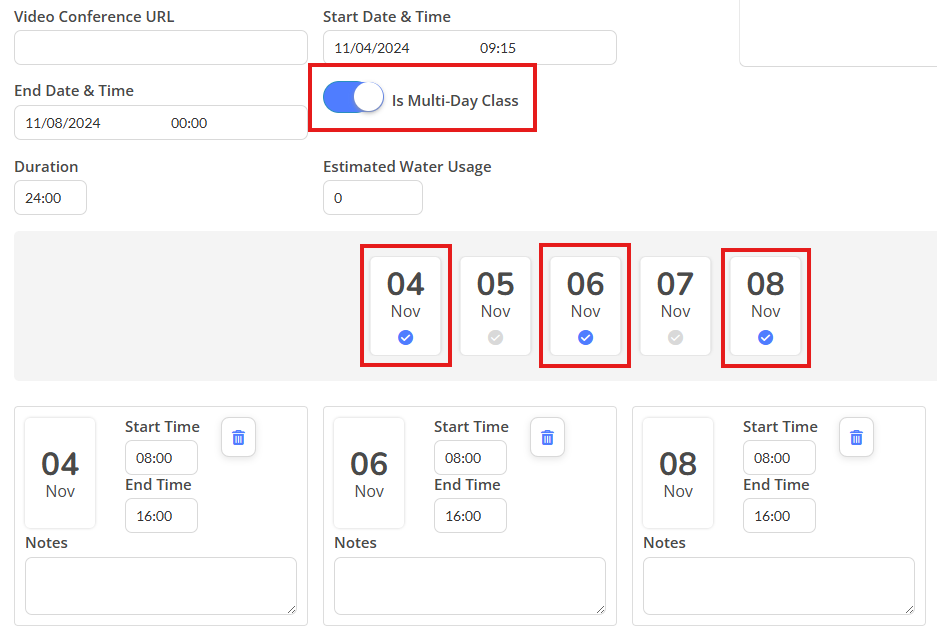Delete the 04 Nov session card

[238, 437]
